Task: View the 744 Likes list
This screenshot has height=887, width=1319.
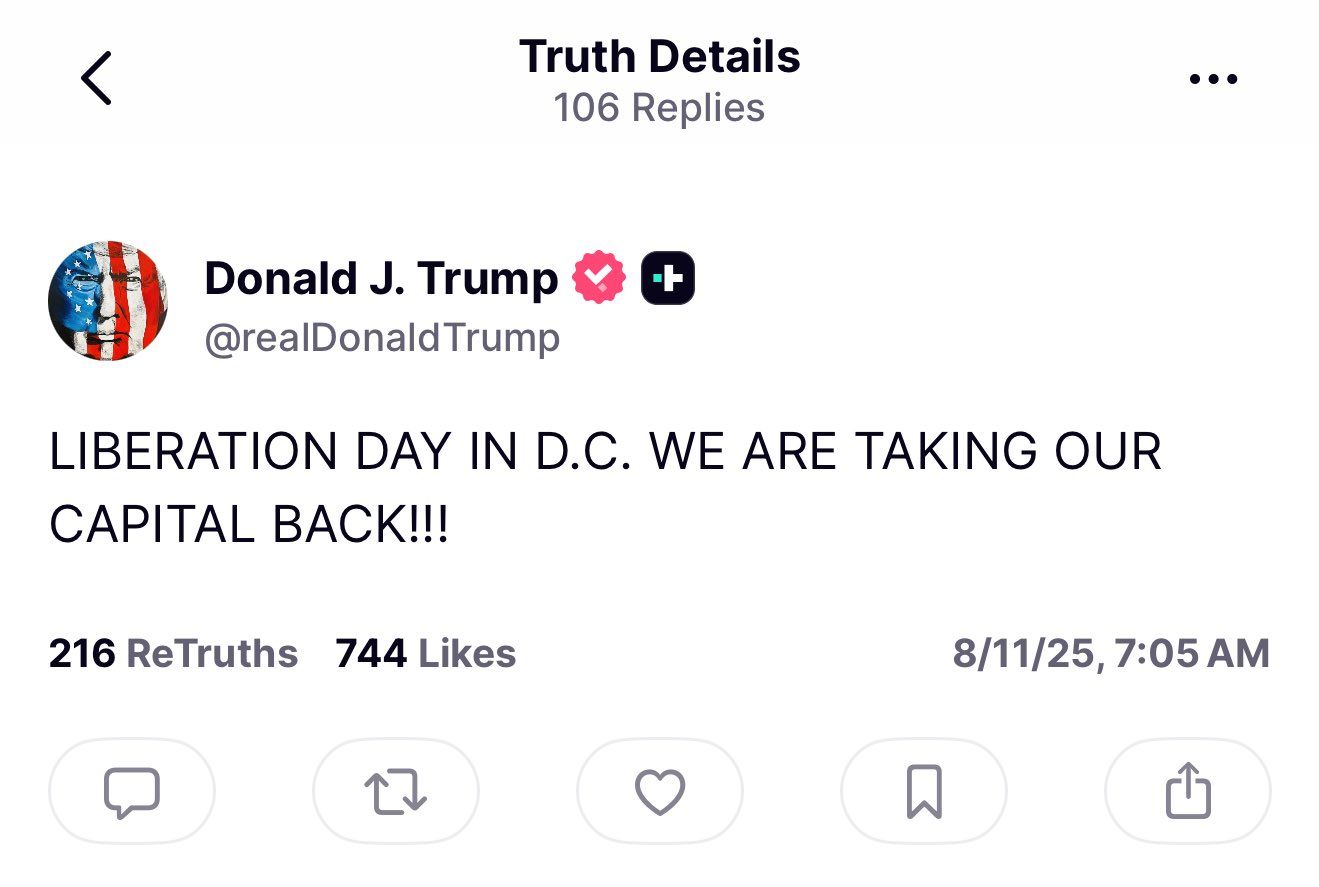Action: [x=426, y=654]
